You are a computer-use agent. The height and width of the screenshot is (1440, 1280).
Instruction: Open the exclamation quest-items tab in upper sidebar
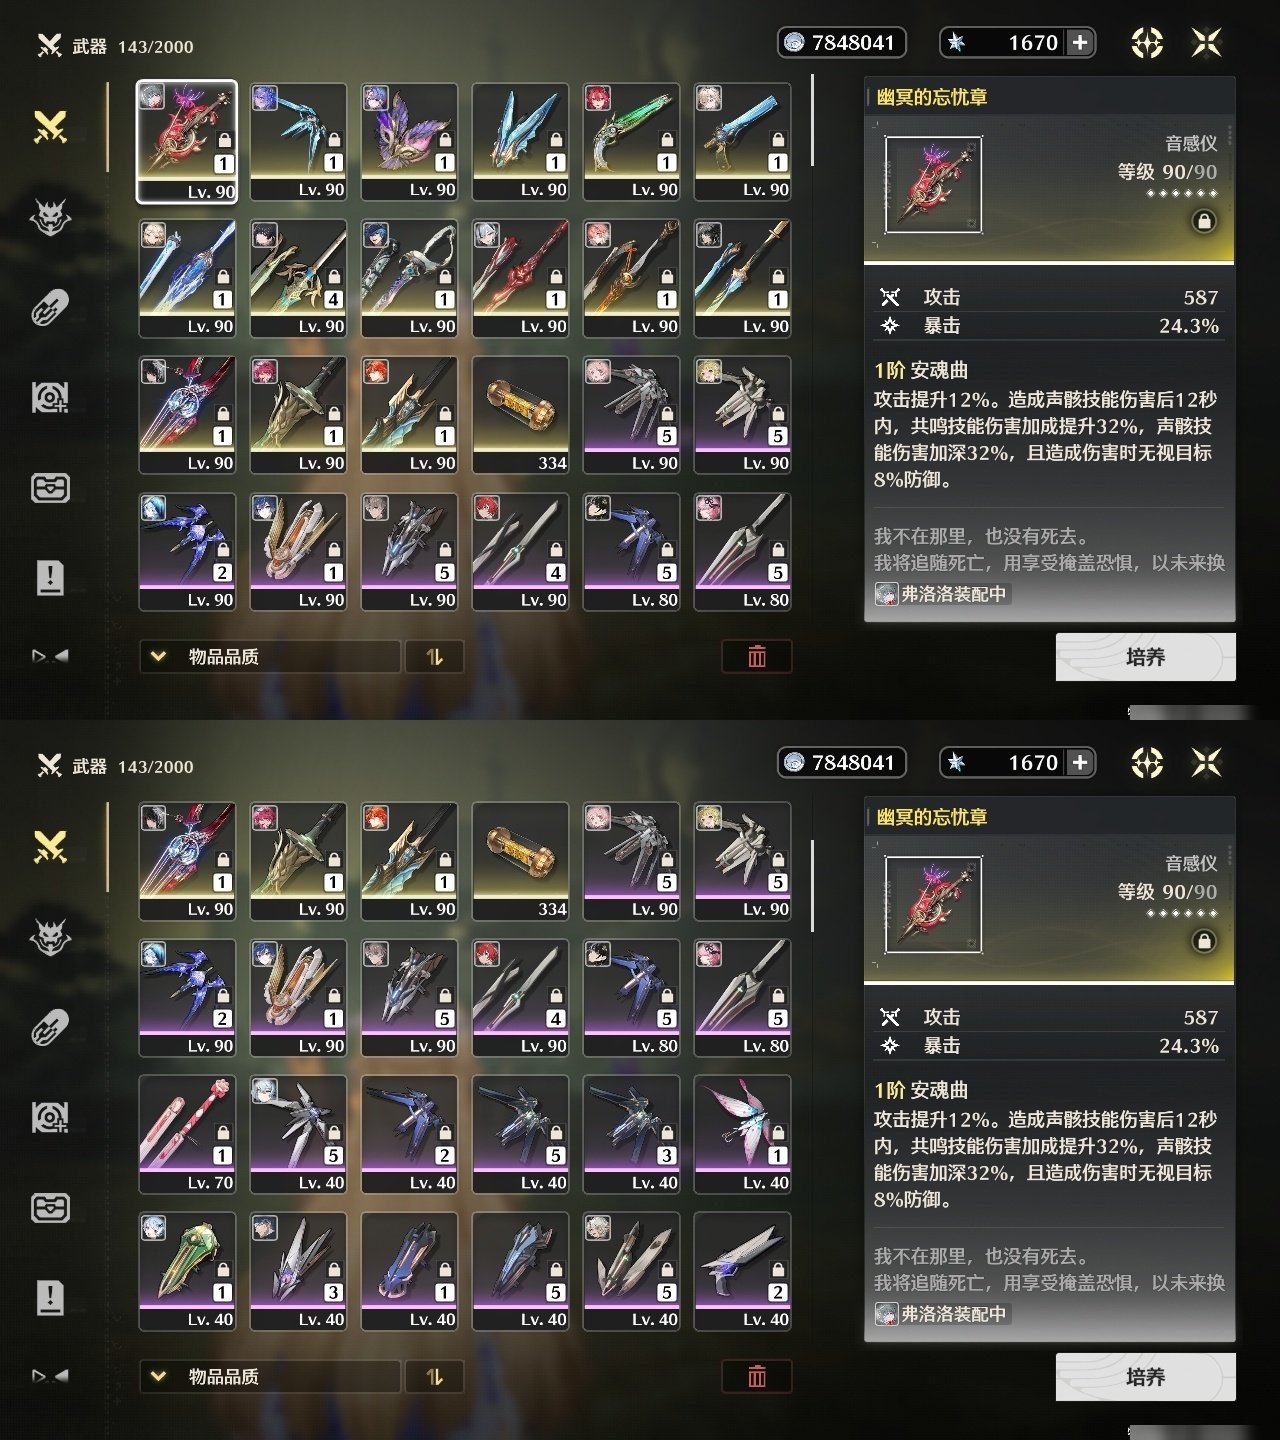(x=50, y=578)
